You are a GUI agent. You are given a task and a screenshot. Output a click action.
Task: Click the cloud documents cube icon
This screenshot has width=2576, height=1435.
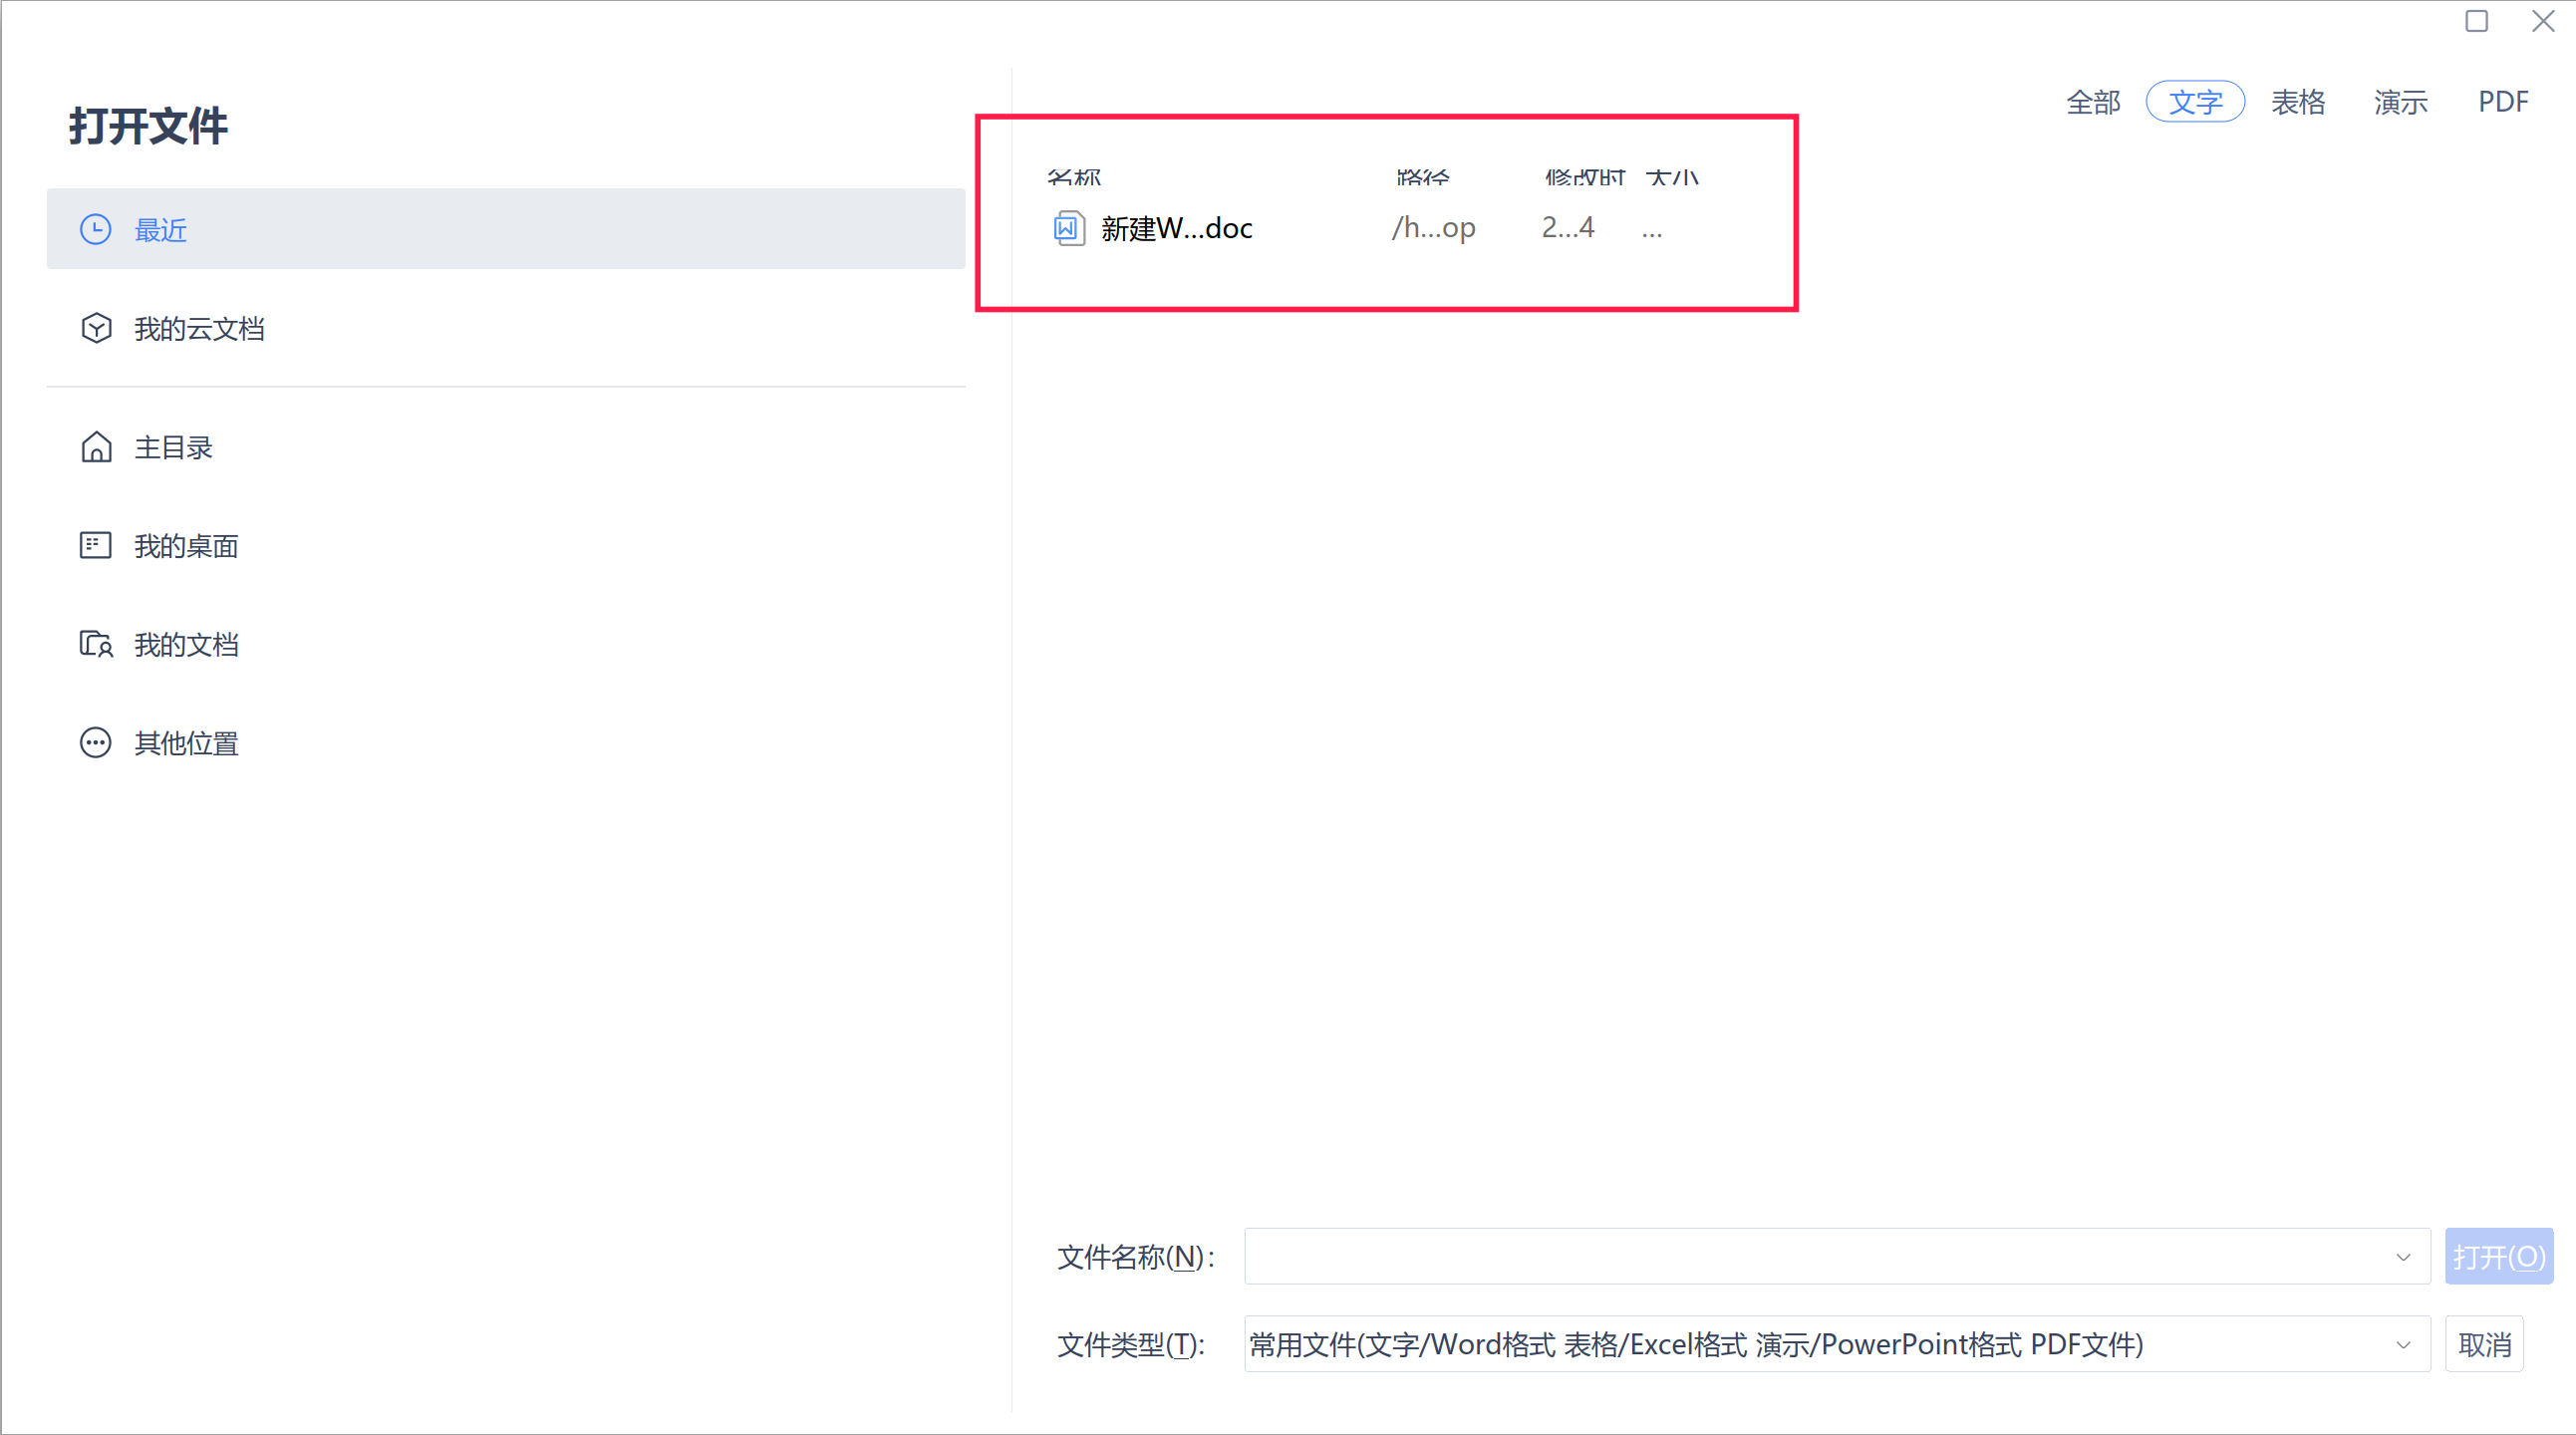96,328
